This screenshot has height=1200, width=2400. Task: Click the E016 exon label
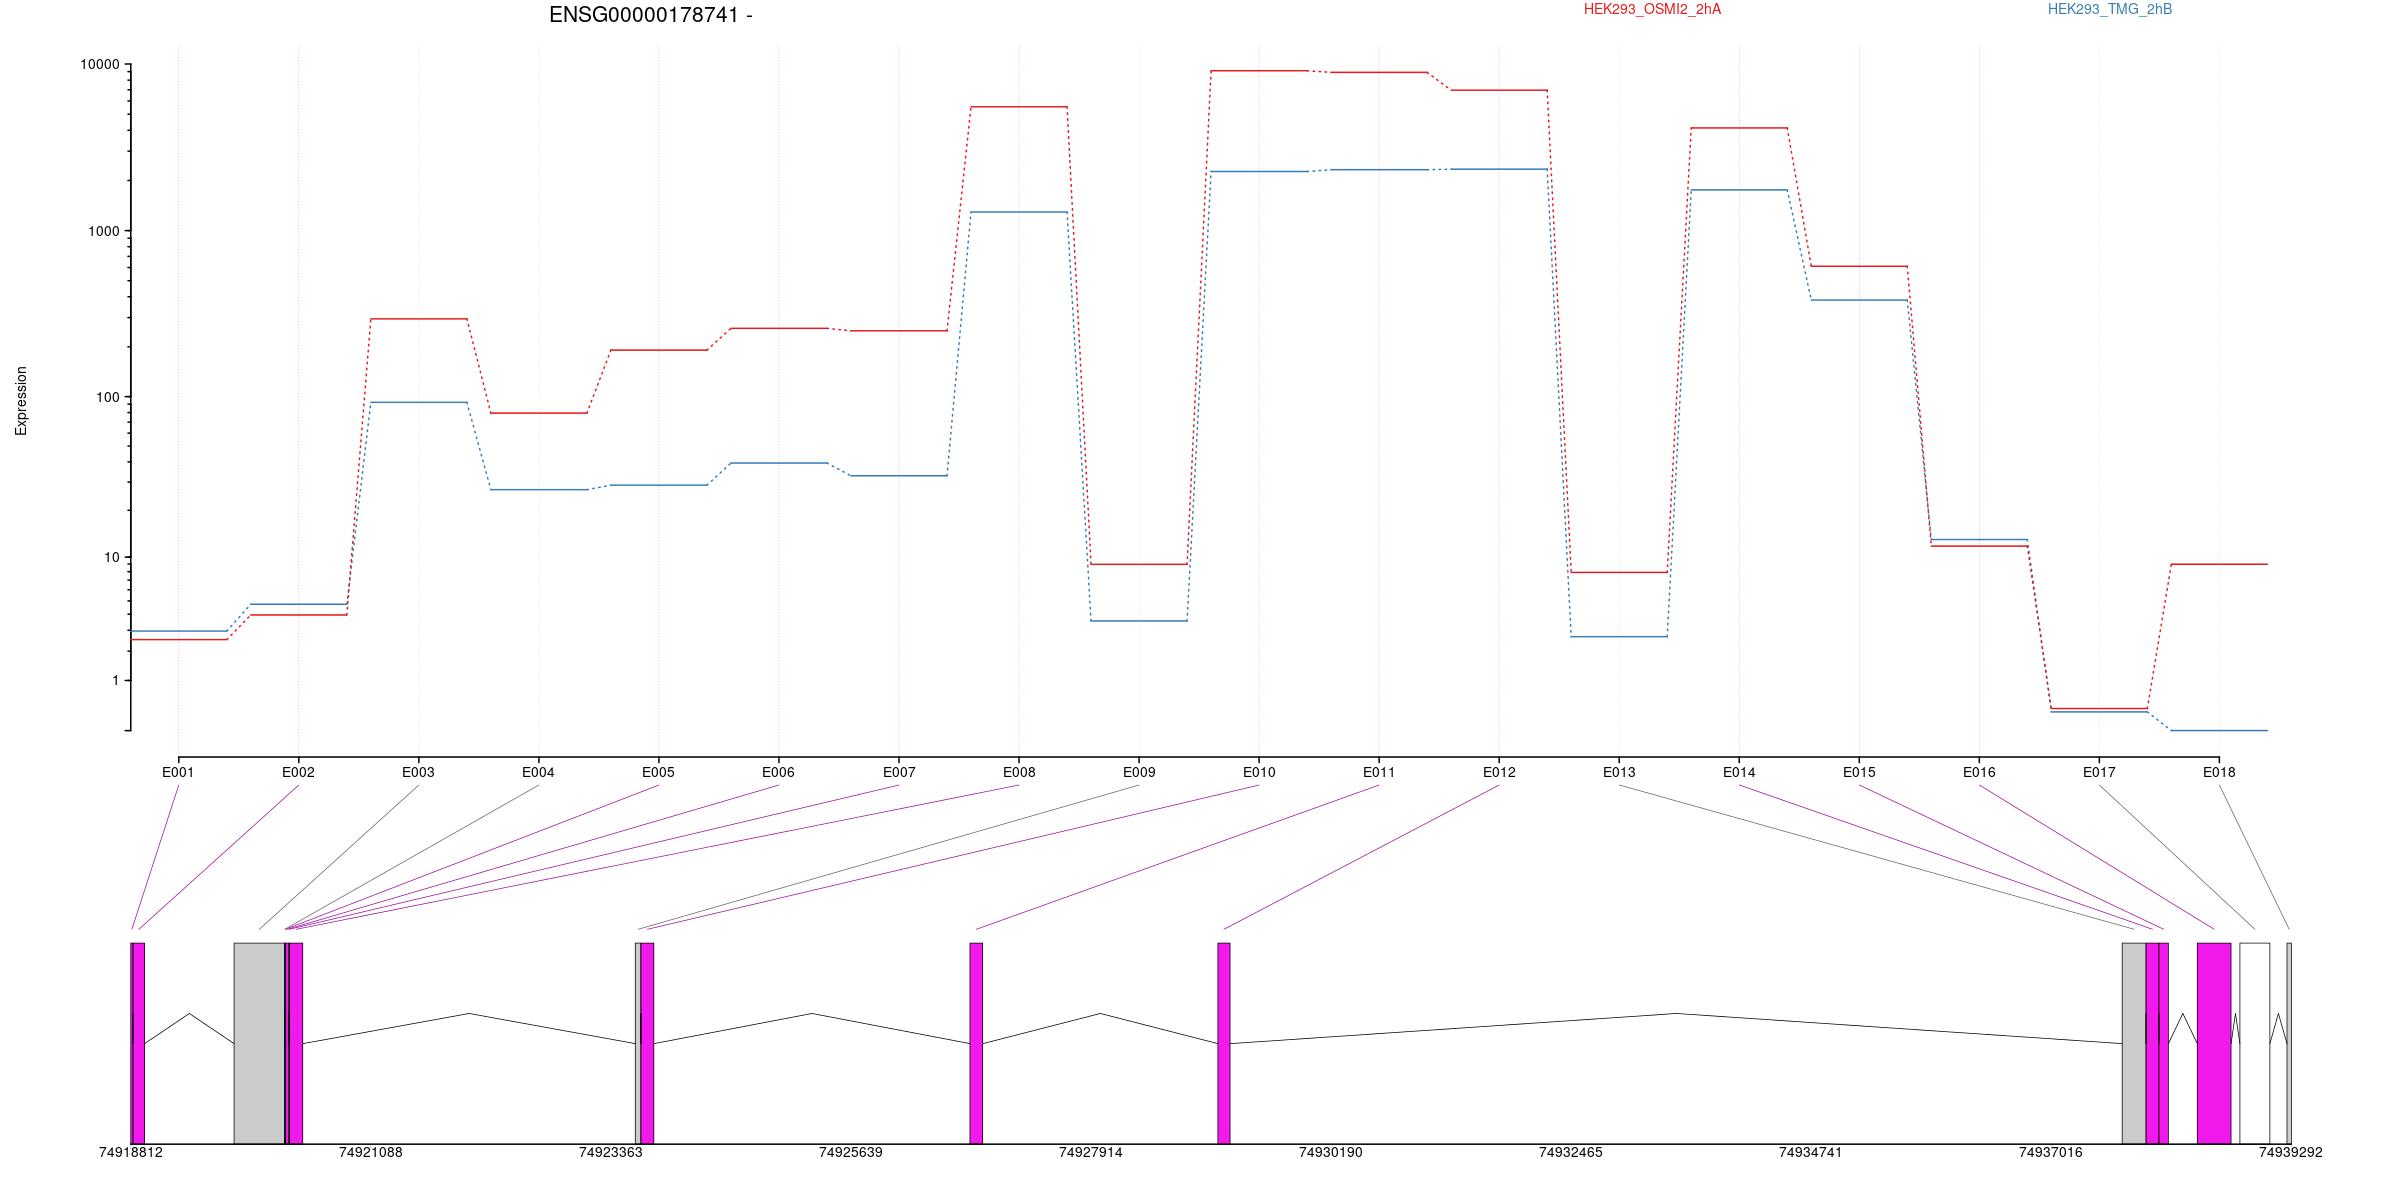[x=1979, y=772]
